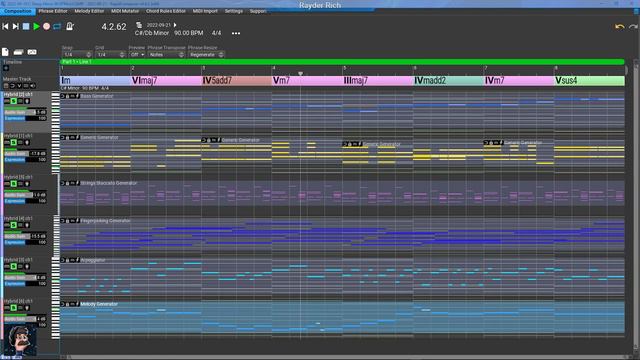Select the IVm7 chord block
This screenshot has height=360, width=640.
click(519, 80)
